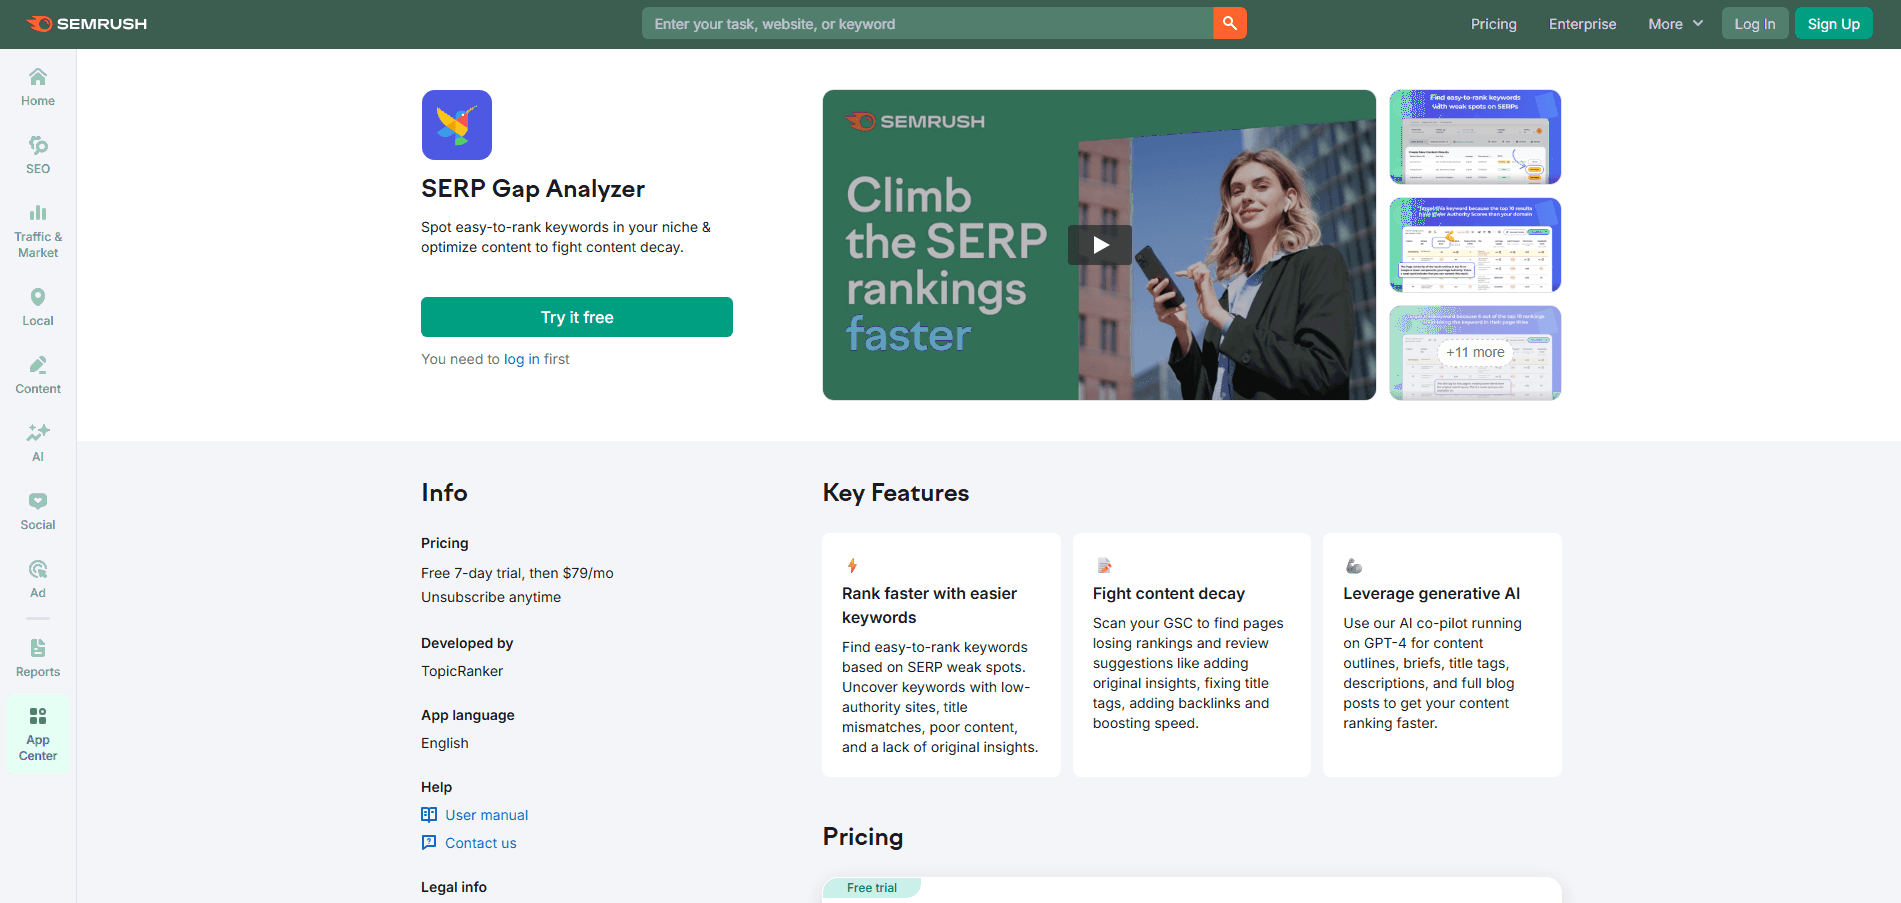Open the SEO sidebar section
The height and width of the screenshot is (903, 1901).
tap(38, 155)
